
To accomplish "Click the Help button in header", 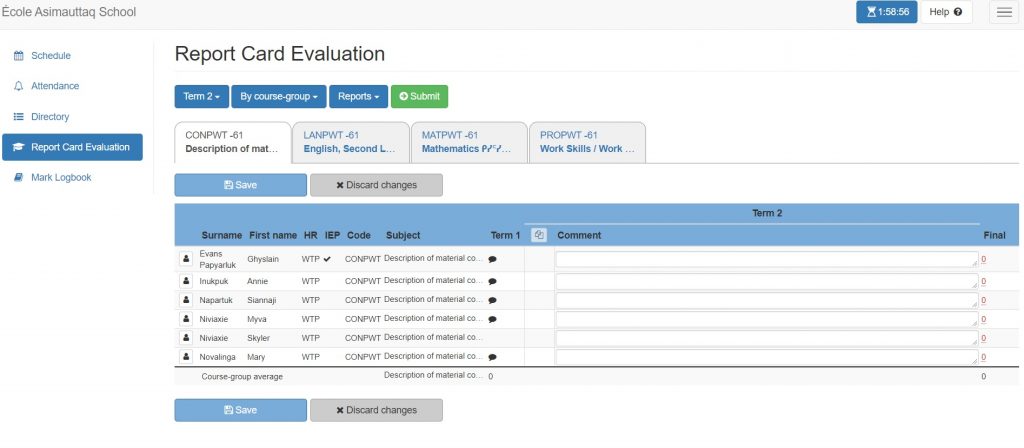I will coord(945,12).
